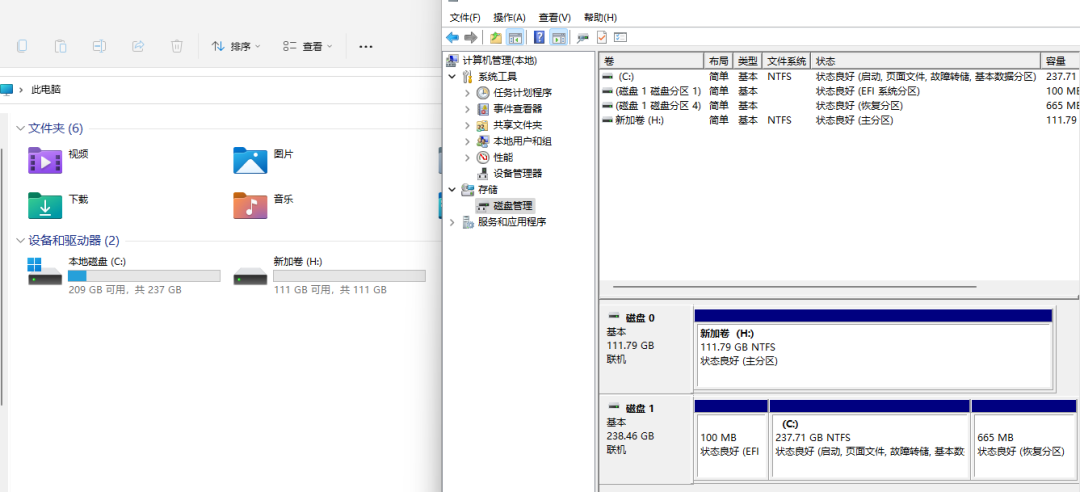
Task: Click the Paste icon in File Explorer toolbar
Action: click(61, 46)
